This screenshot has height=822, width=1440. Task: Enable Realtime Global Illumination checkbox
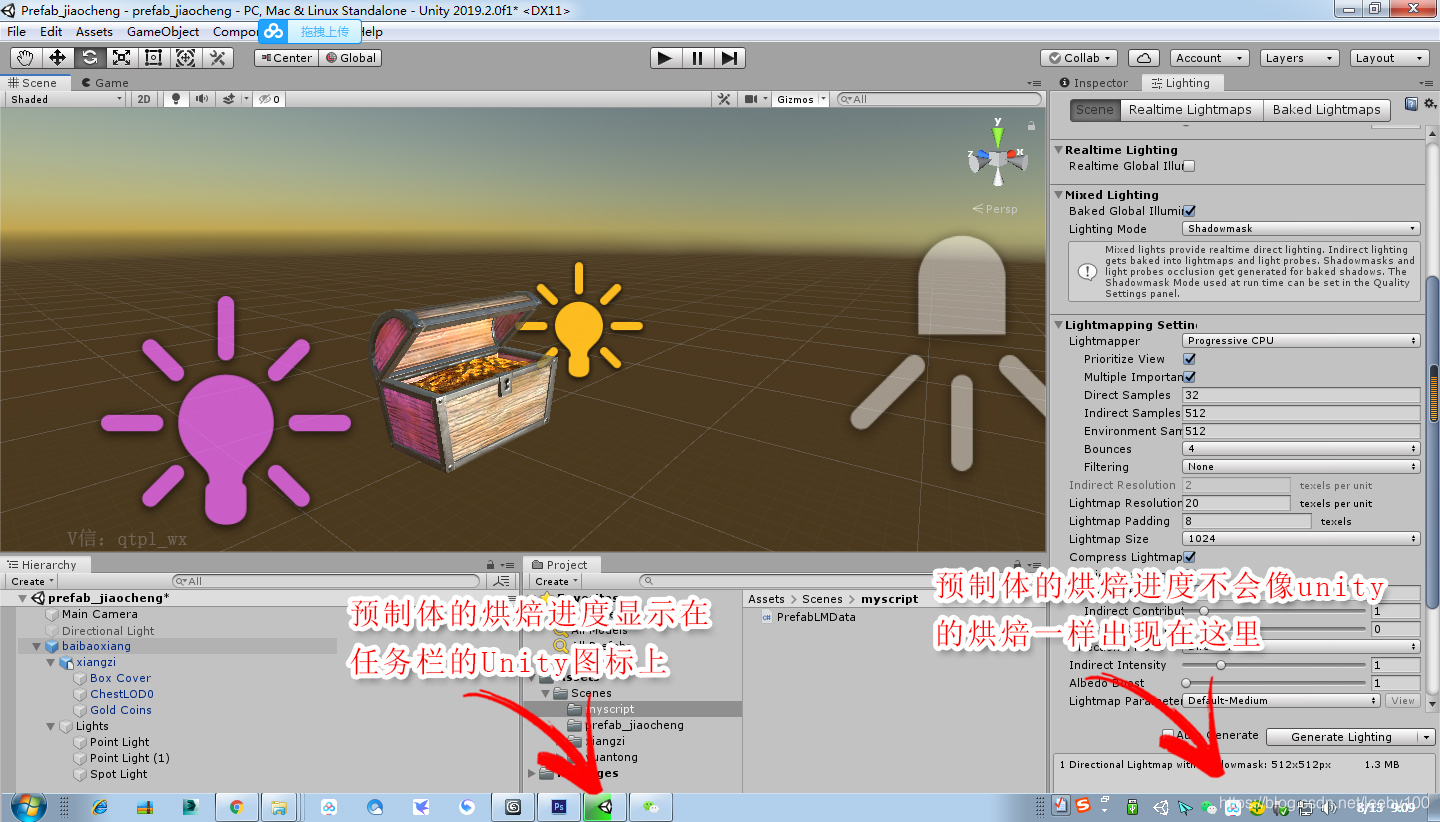coord(1189,166)
